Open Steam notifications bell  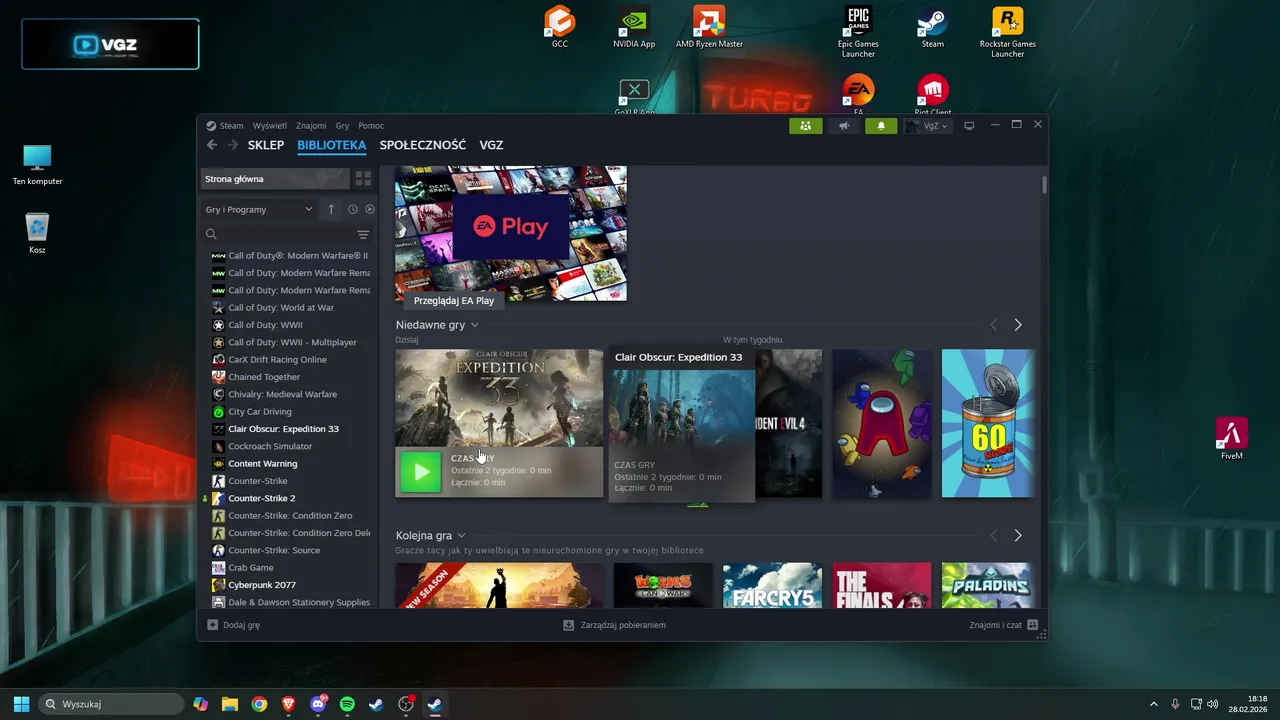point(881,126)
